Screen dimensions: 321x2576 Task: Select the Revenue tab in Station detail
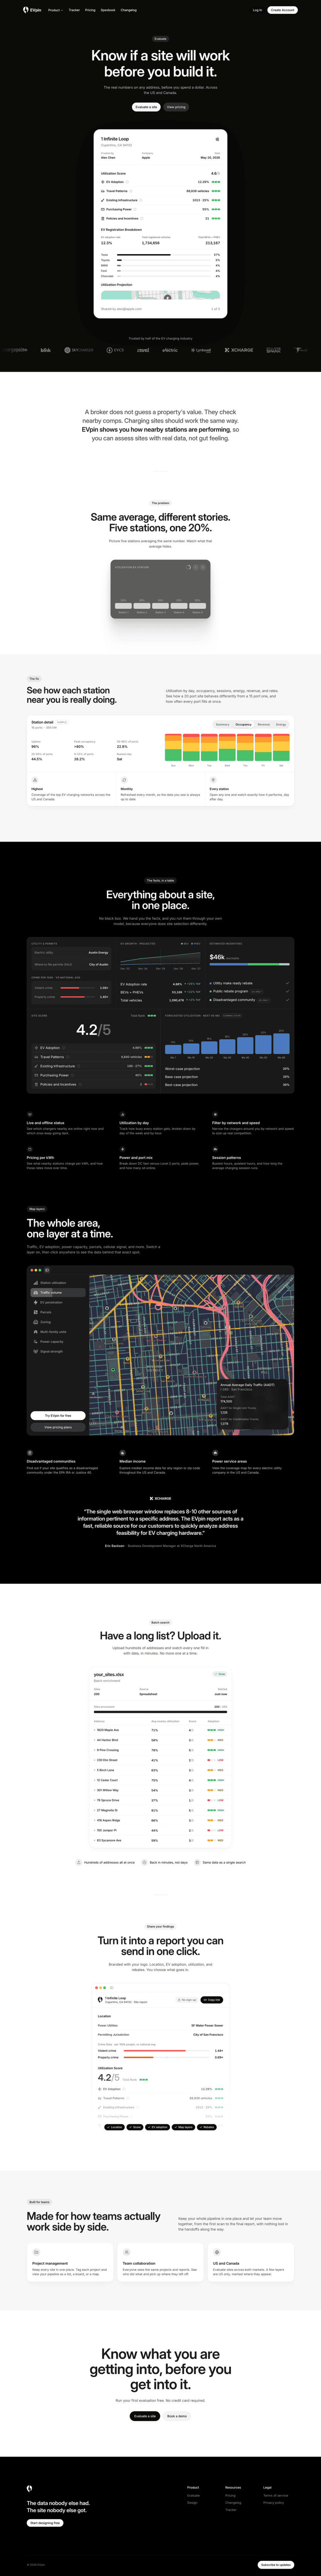click(264, 724)
